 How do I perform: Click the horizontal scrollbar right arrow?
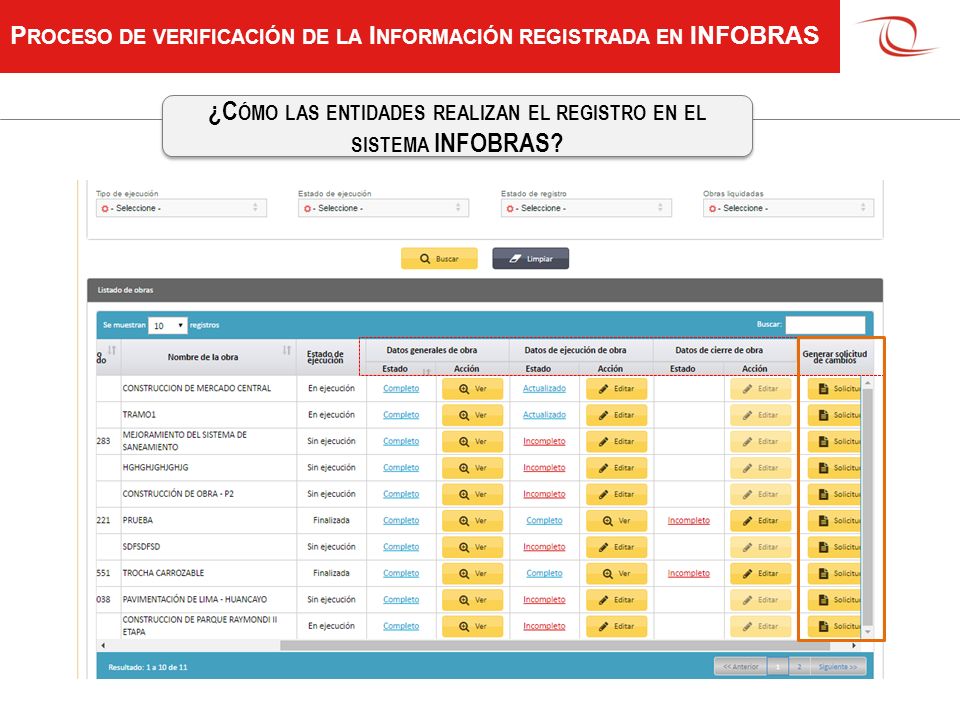click(x=854, y=646)
